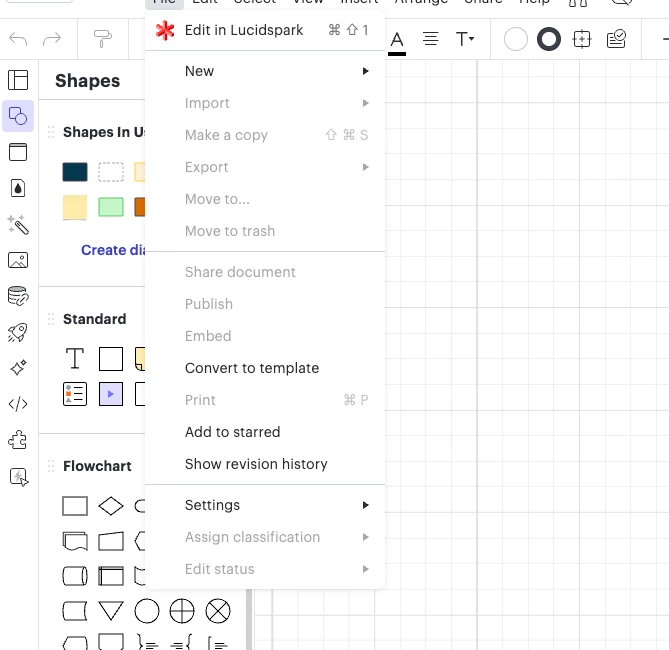Expand the Settings submenu
The height and width of the screenshot is (650, 669).
tap(265, 505)
